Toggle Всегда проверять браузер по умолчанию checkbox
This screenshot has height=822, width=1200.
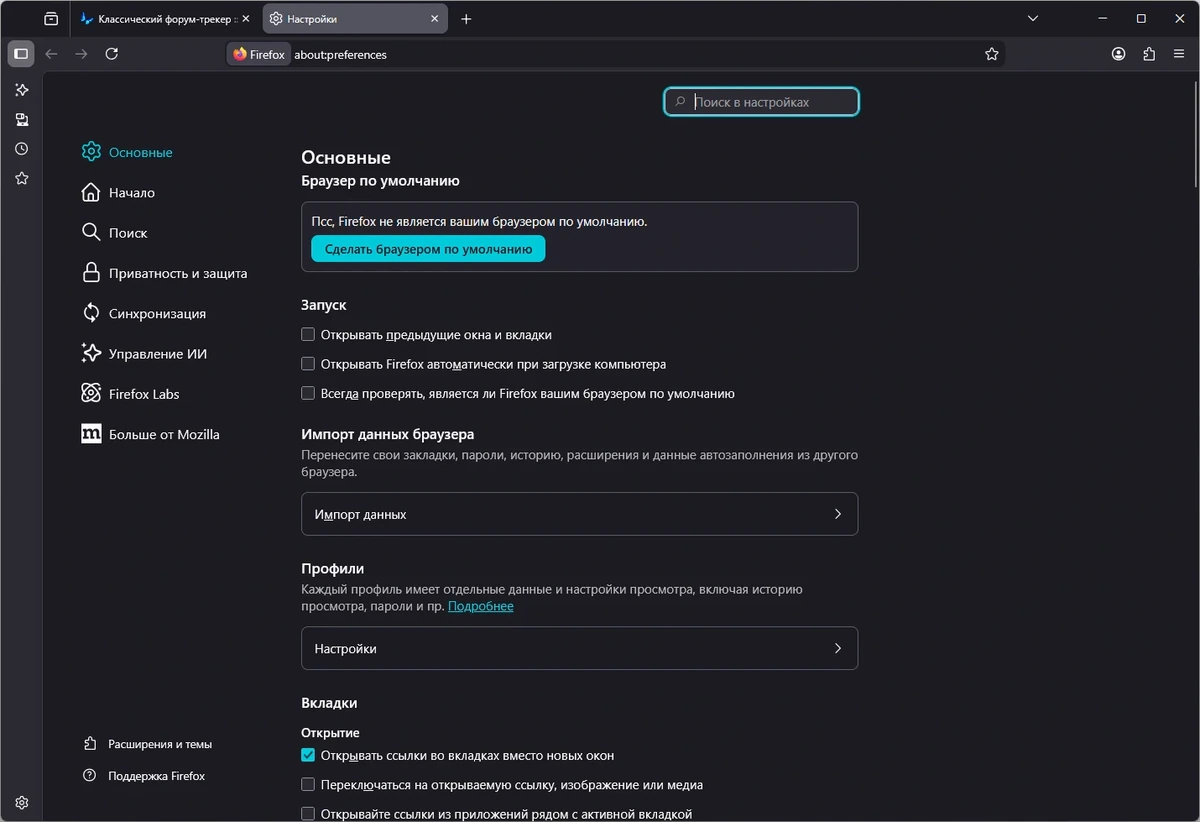point(308,393)
